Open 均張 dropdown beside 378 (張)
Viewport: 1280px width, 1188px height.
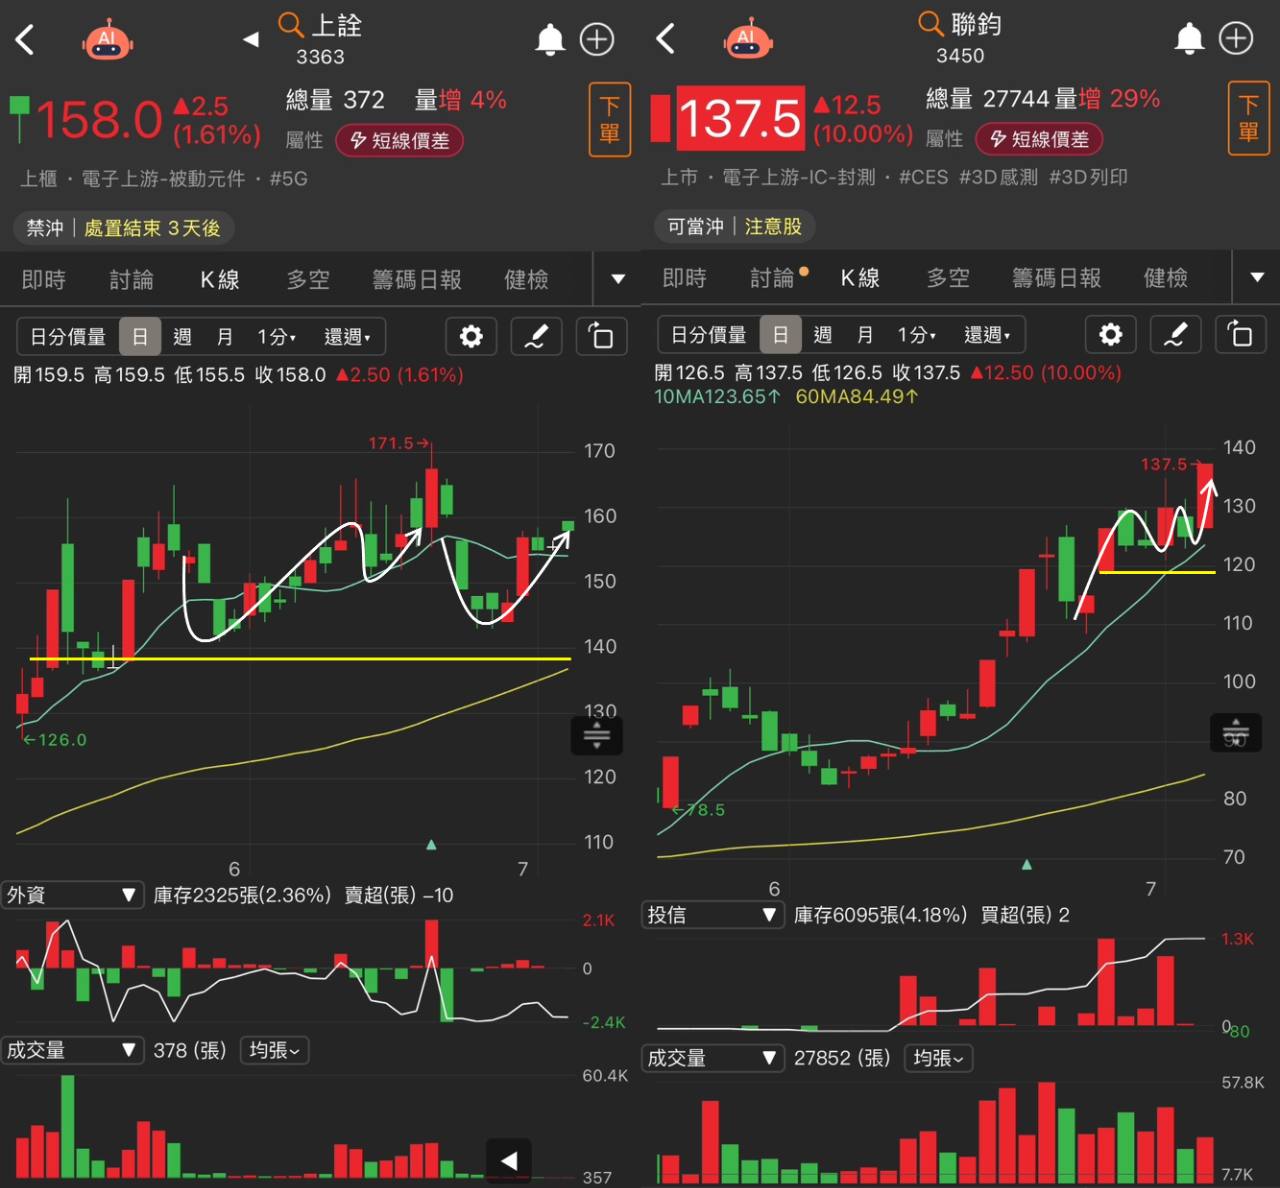pos(274,1050)
